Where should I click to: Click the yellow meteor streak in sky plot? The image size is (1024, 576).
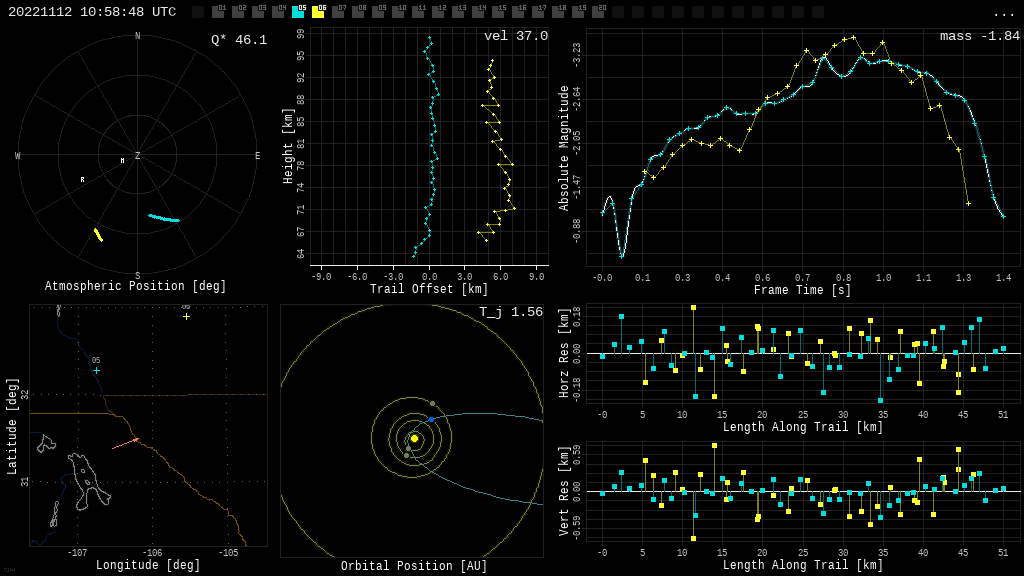[98, 235]
